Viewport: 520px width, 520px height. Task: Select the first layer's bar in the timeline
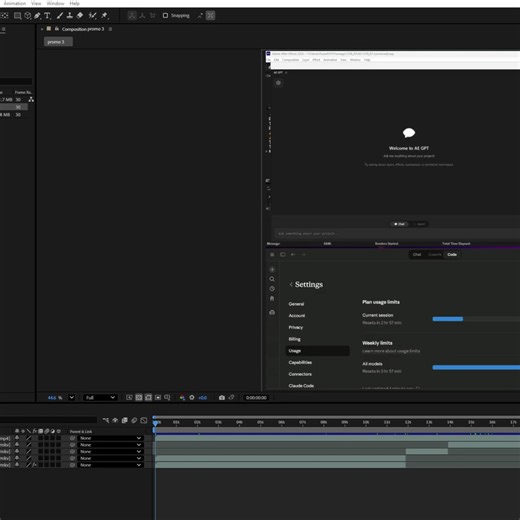pos(337,438)
